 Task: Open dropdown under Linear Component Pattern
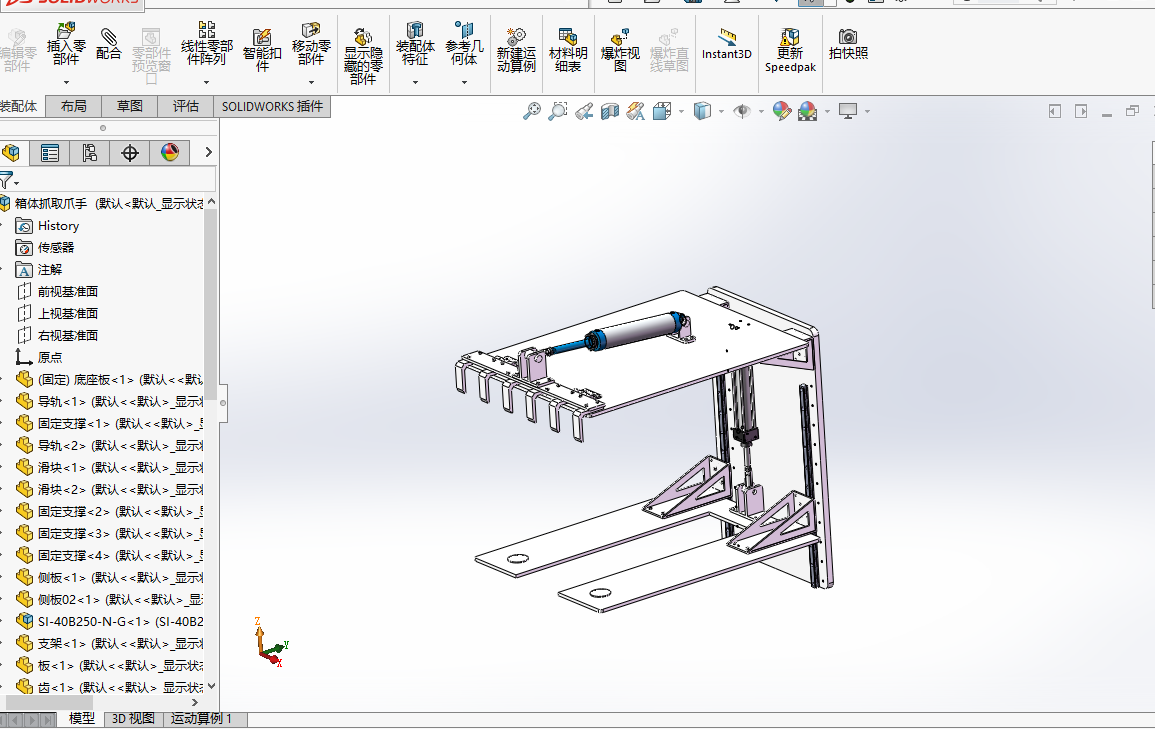pos(206,82)
